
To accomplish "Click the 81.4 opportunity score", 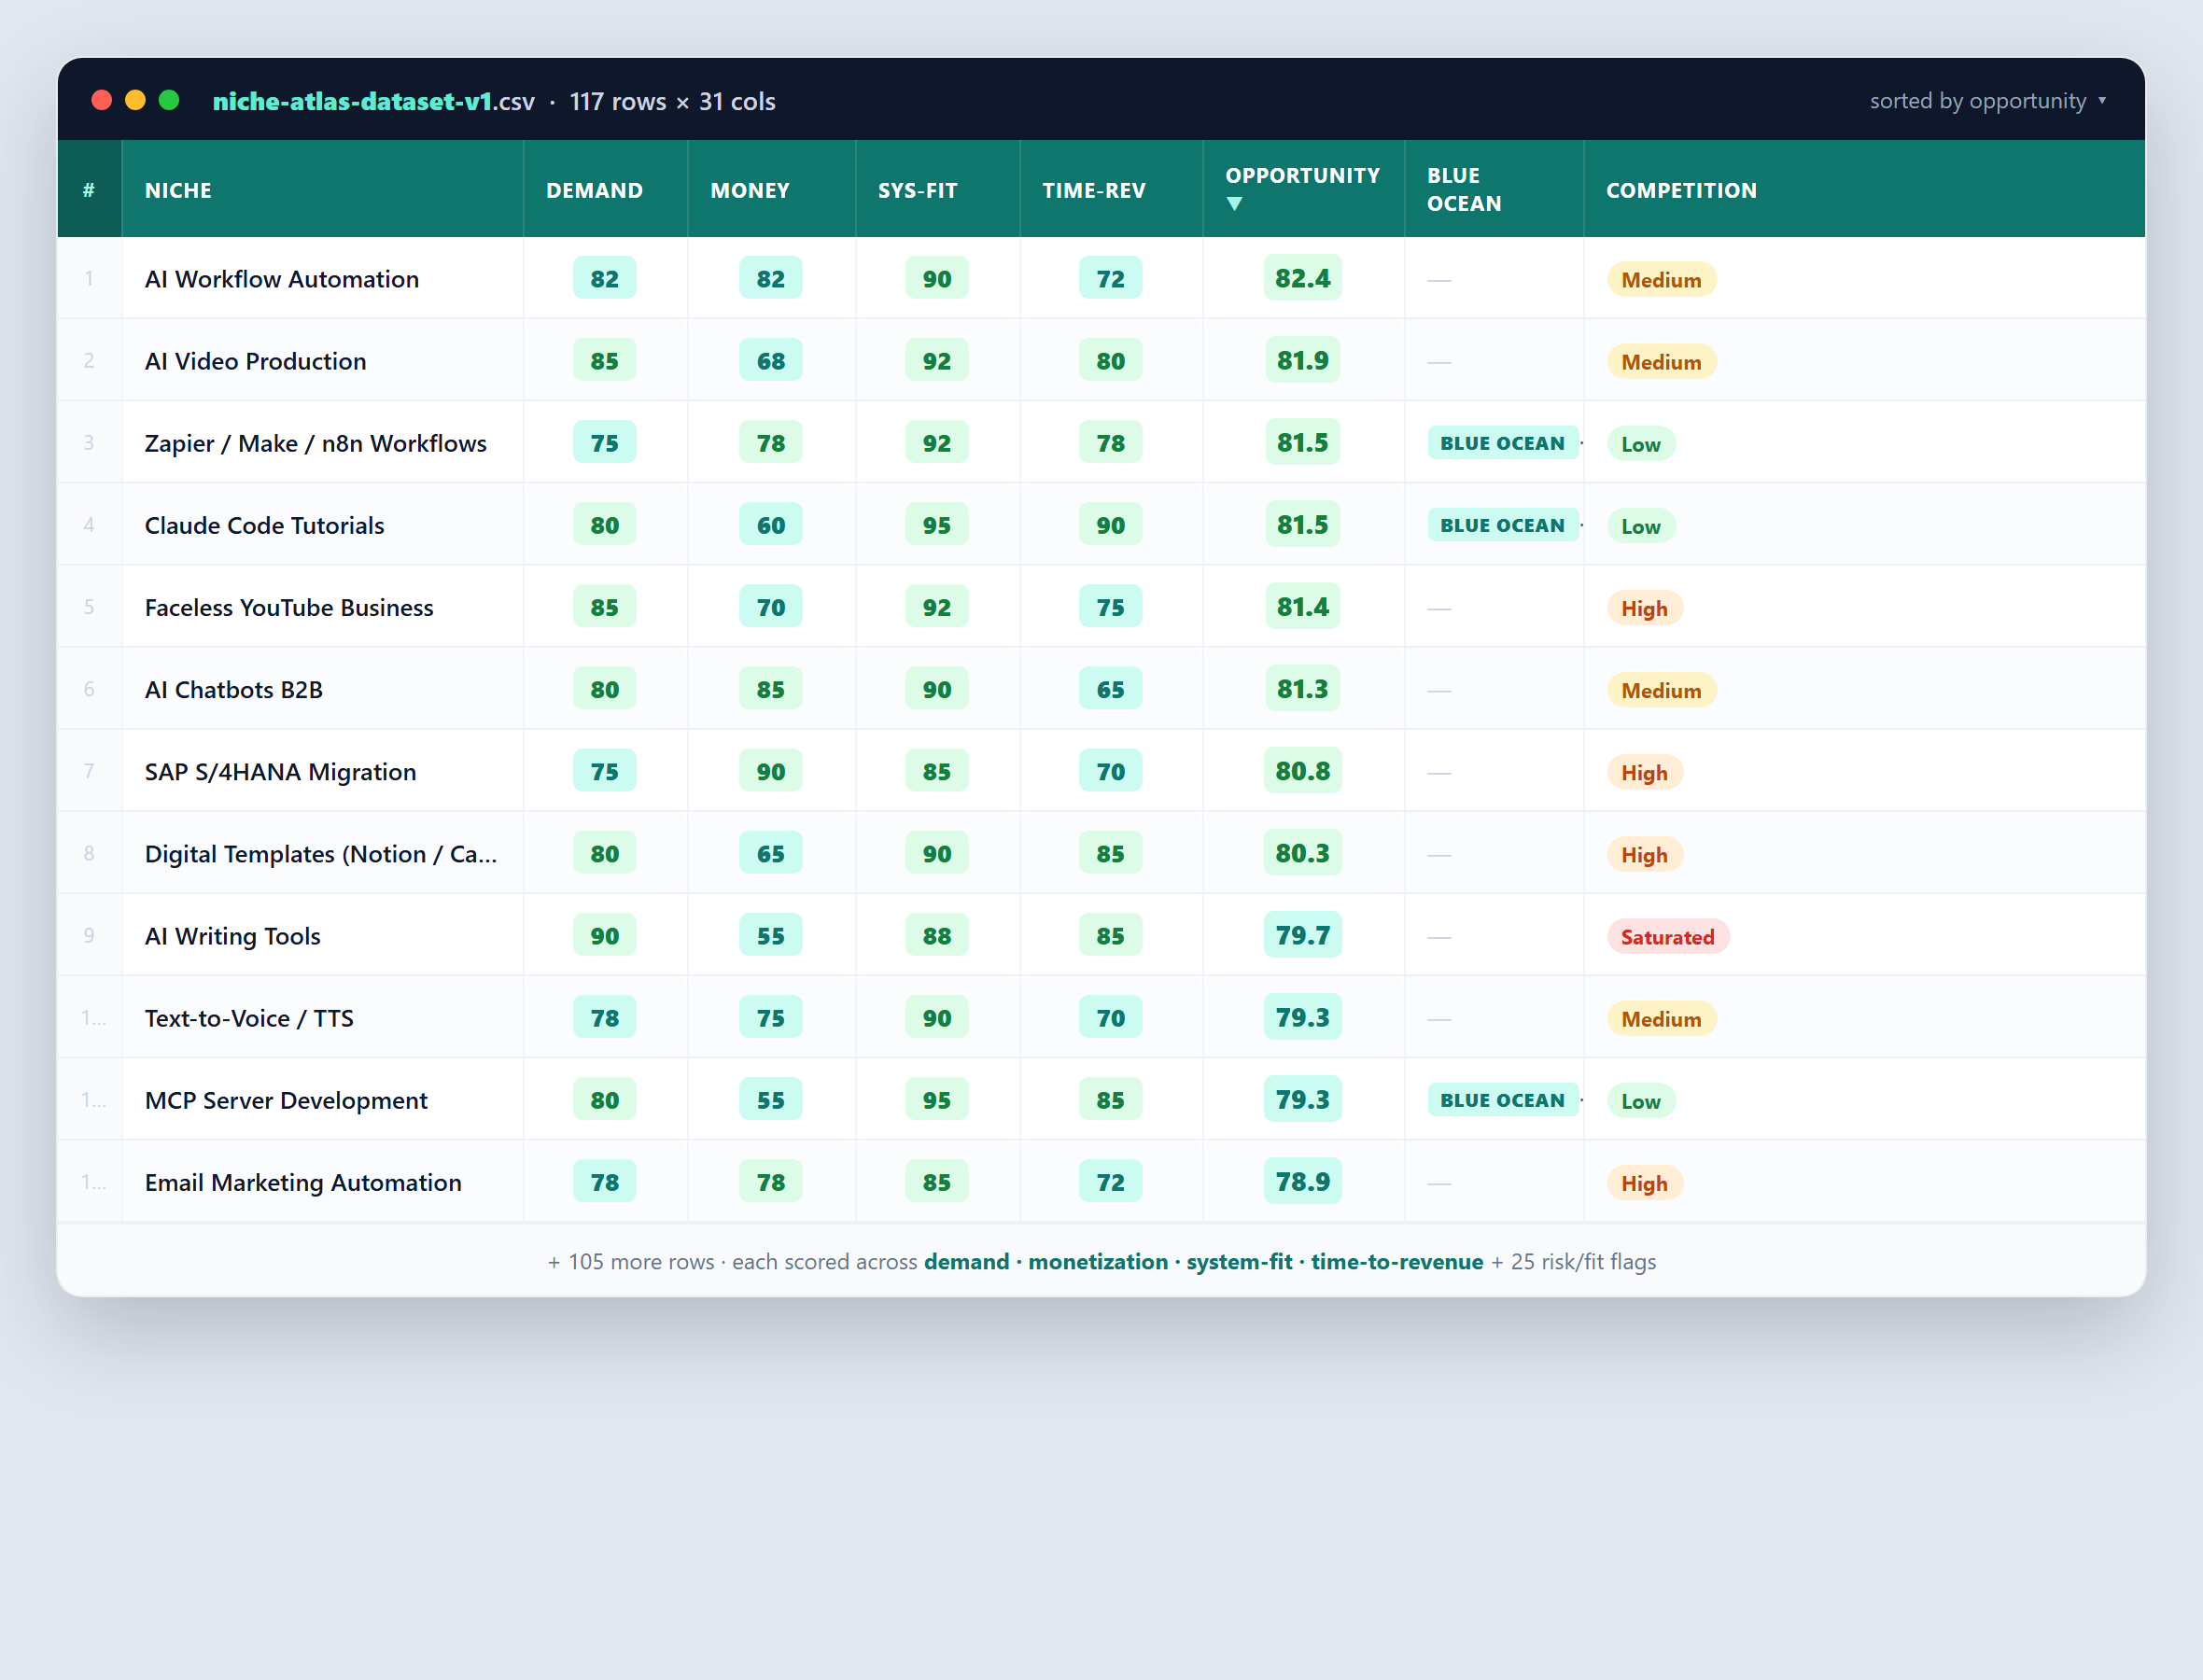I will [x=1302, y=606].
